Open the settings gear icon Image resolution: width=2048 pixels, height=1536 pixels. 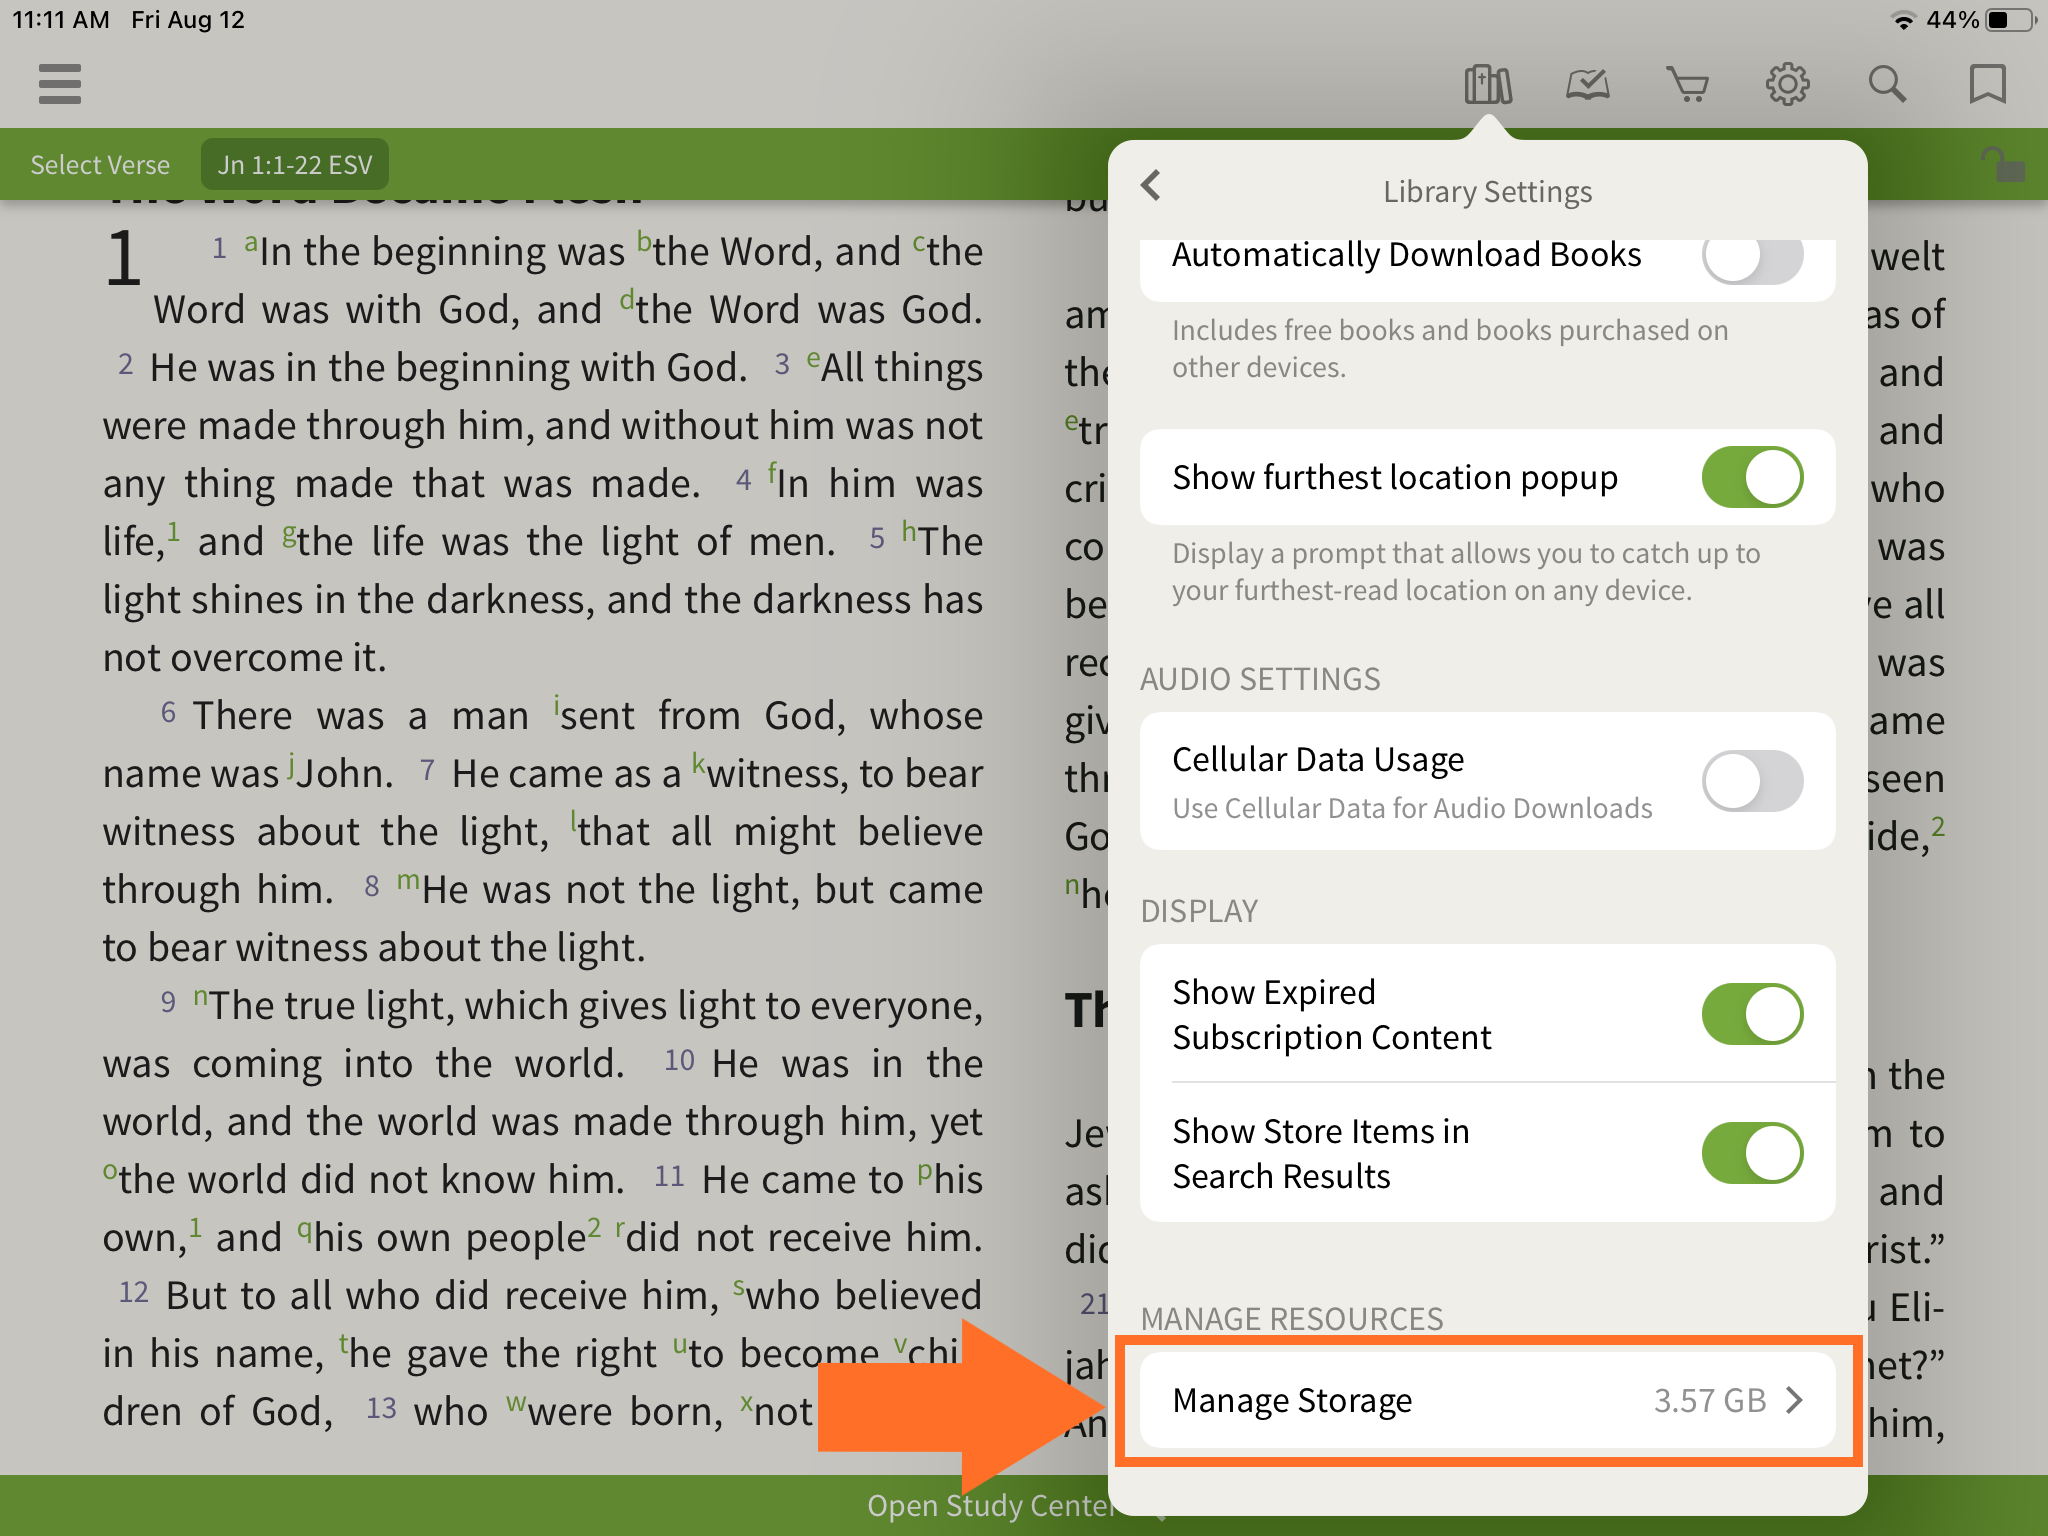pos(1787,85)
